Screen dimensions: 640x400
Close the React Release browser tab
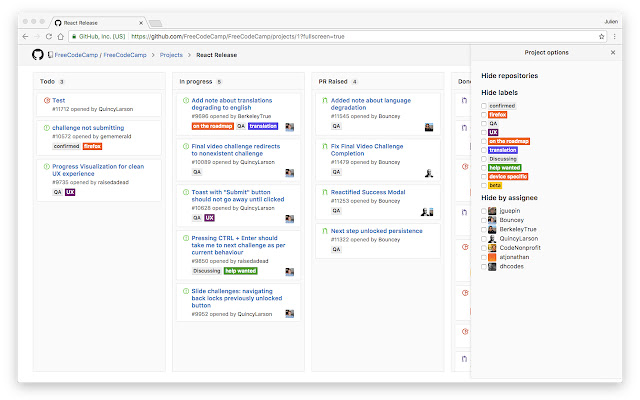(x=141, y=23)
